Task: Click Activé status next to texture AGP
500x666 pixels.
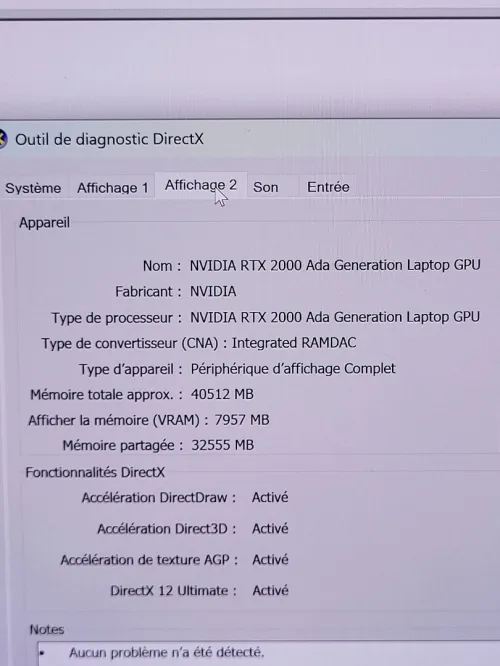Action: click(271, 559)
